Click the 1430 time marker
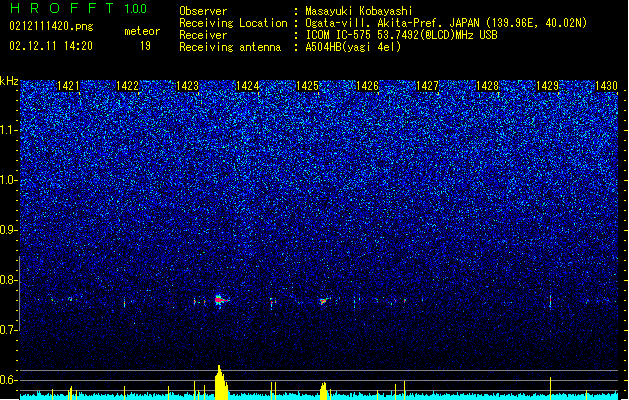This screenshot has height=400, width=629. tap(606, 86)
